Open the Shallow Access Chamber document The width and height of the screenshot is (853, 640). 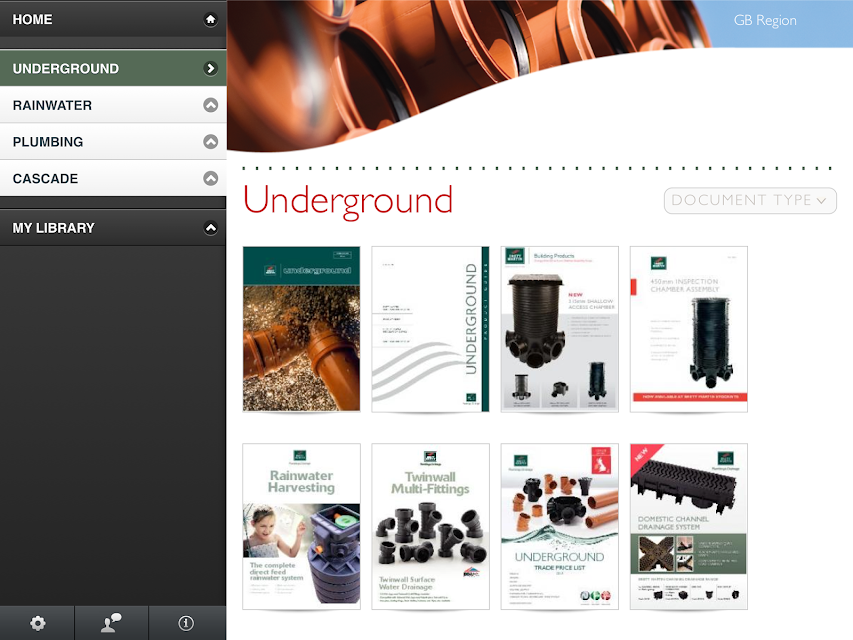tap(559, 329)
